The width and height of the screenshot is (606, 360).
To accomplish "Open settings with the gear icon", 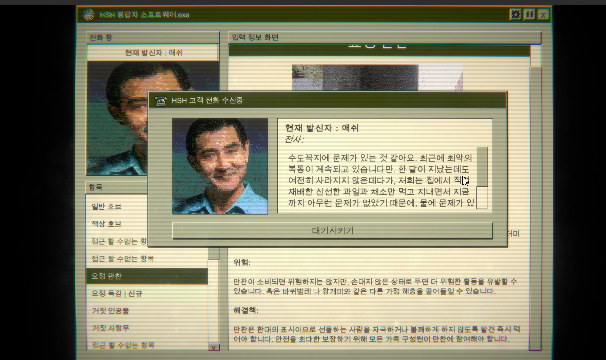I will coord(515,15).
